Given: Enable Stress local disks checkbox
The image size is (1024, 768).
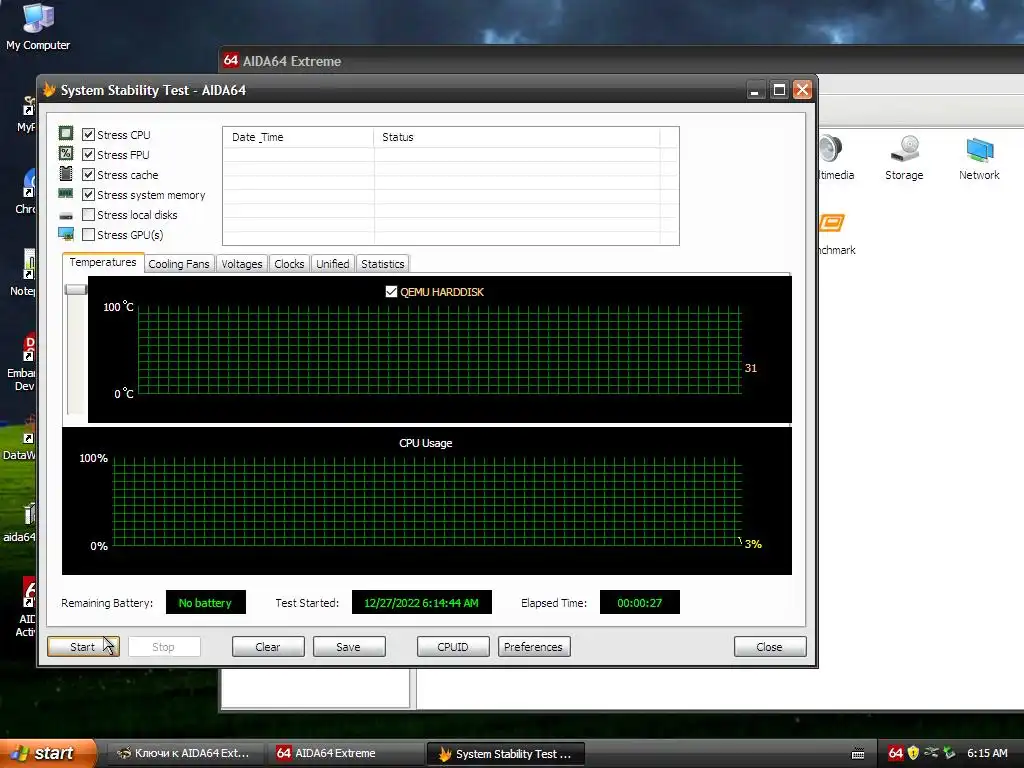Looking at the screenshot, I should pyautogui.click(x=89, y=215).
